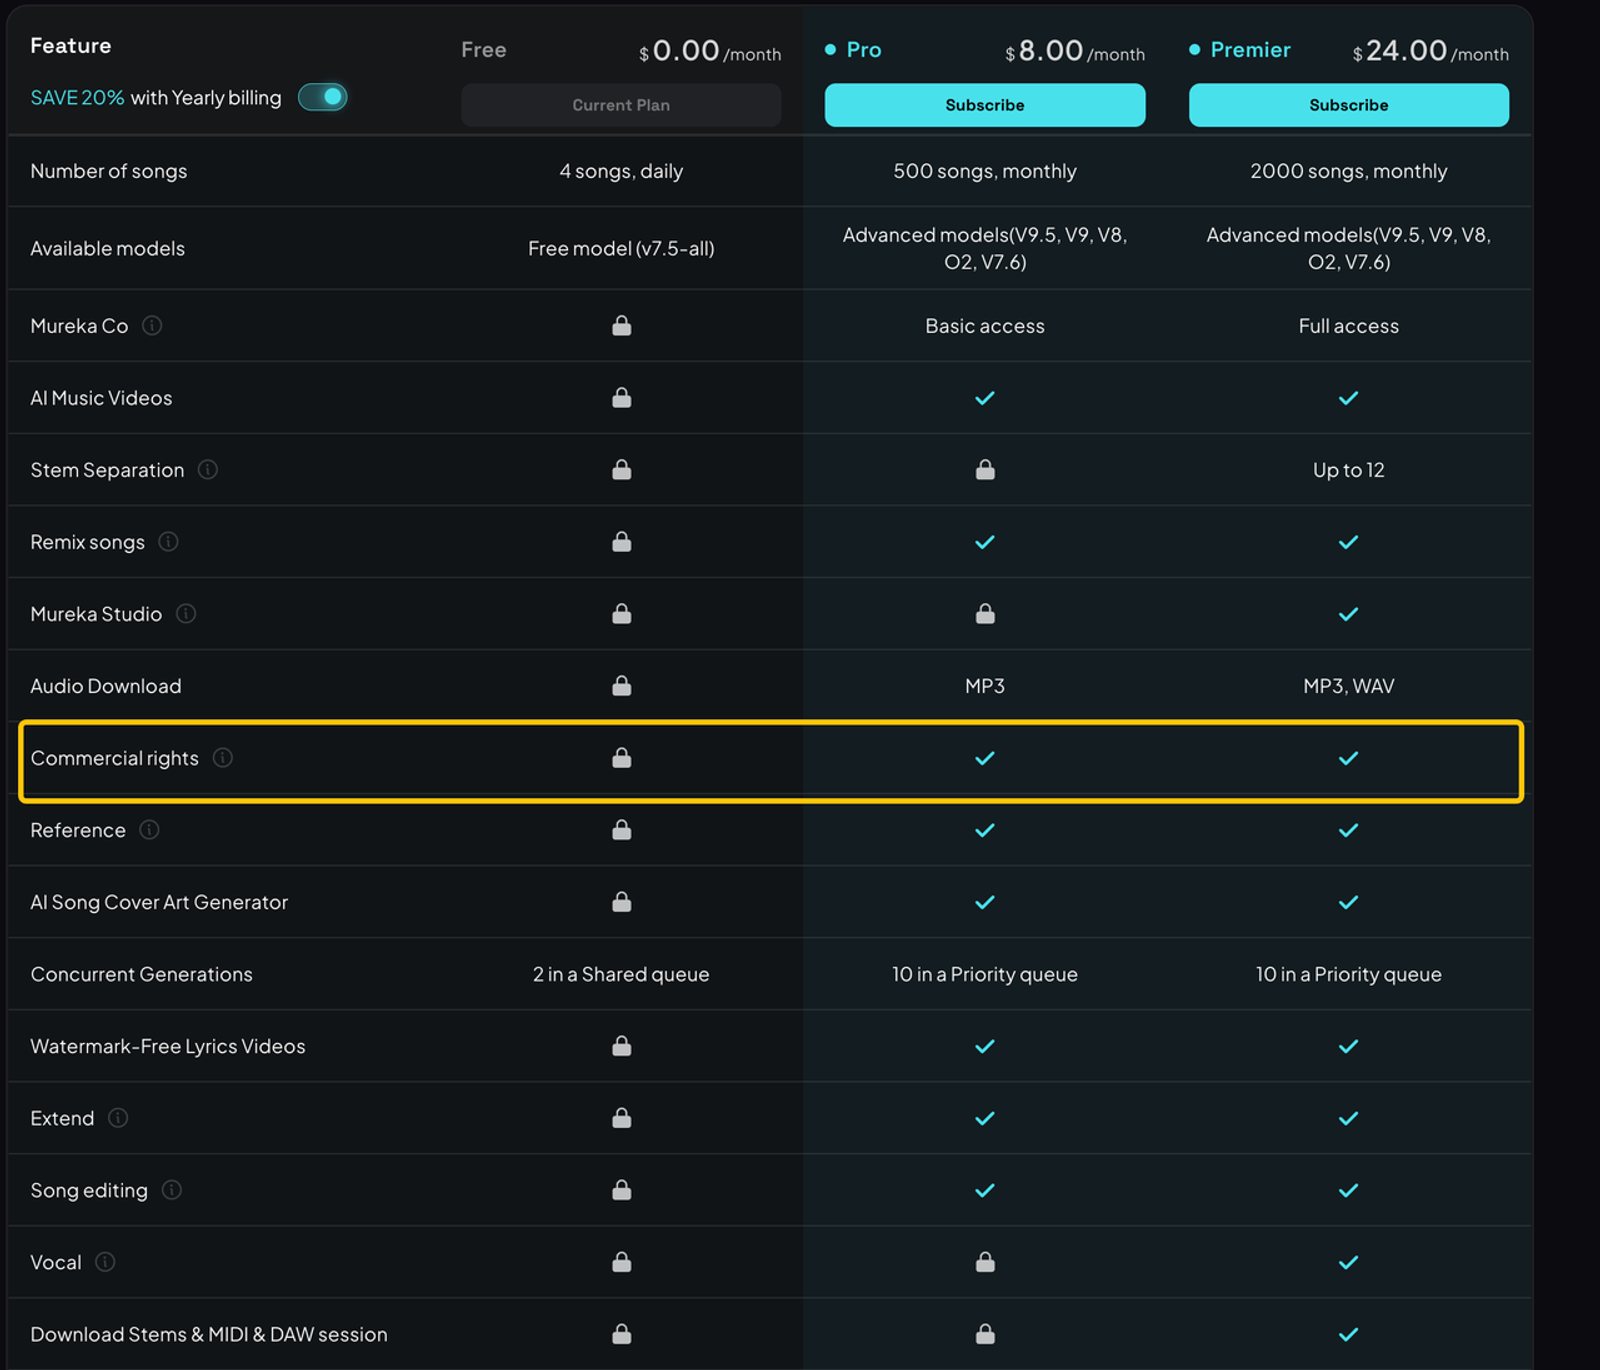Screen dimensions: 1600x1370
Task: Click the Current Plan button
Action: (x=621, y=105)
